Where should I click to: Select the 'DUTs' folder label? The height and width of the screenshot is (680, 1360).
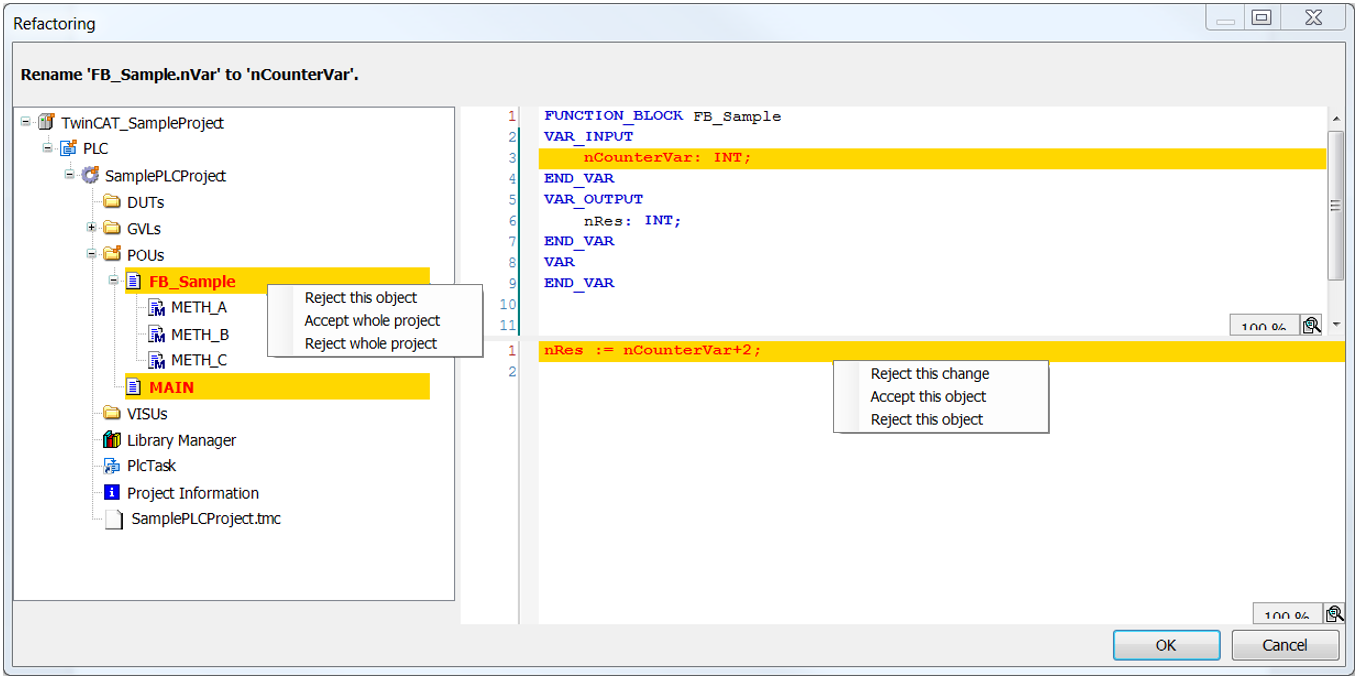(x=146, y=202)
